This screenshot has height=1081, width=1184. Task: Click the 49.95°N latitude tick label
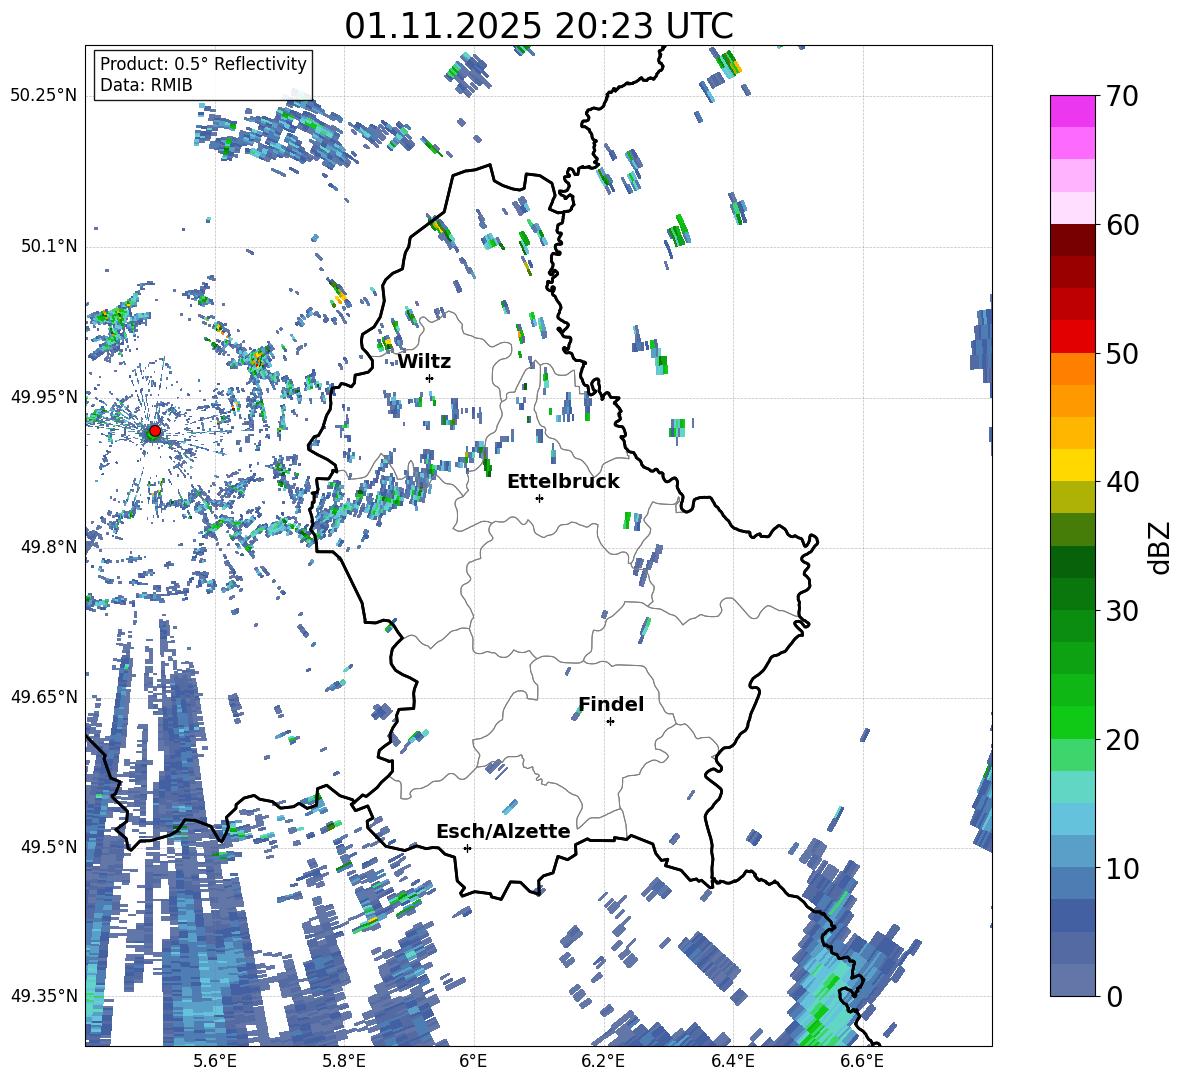tap(44, 397)
